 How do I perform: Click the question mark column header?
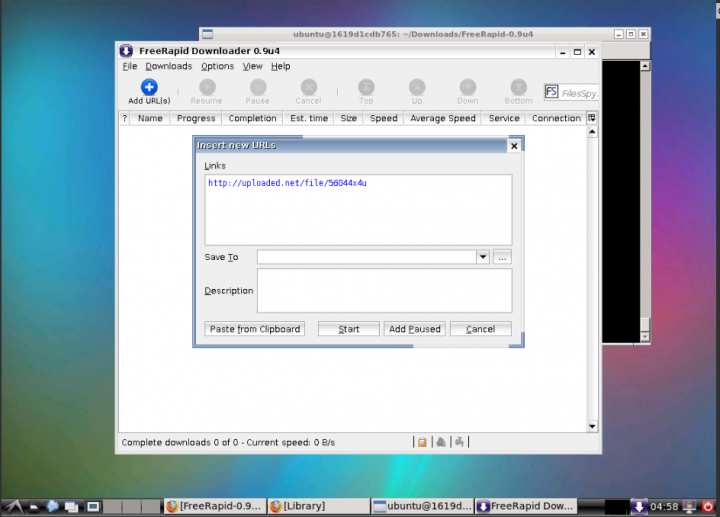[x=124, y=118]
